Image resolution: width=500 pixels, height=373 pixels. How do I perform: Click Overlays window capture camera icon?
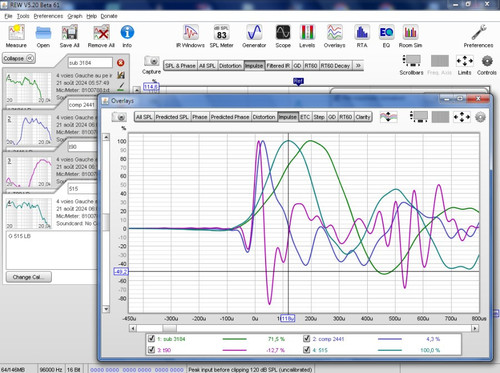[119, 117]
